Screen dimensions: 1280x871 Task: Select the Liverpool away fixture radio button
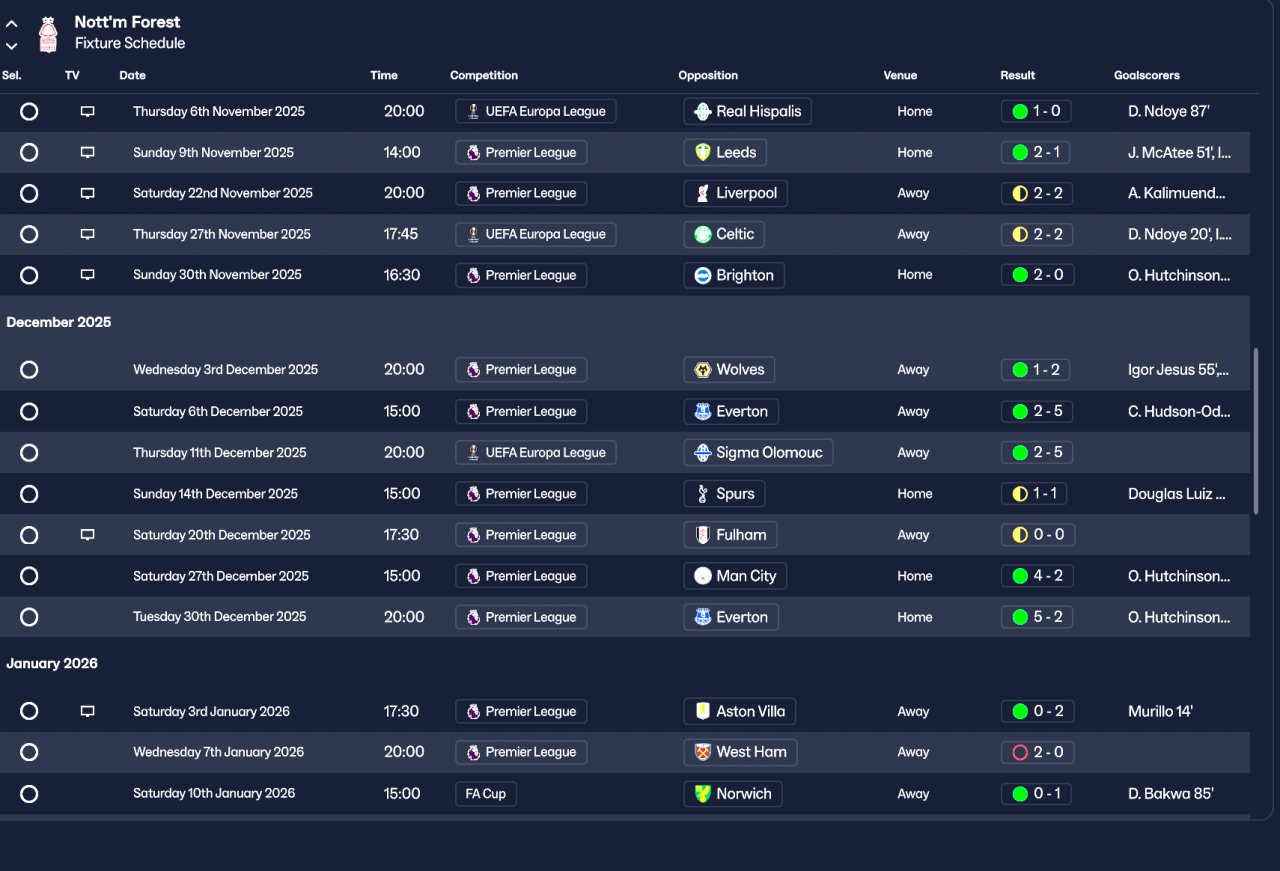[x=29, y=193]
